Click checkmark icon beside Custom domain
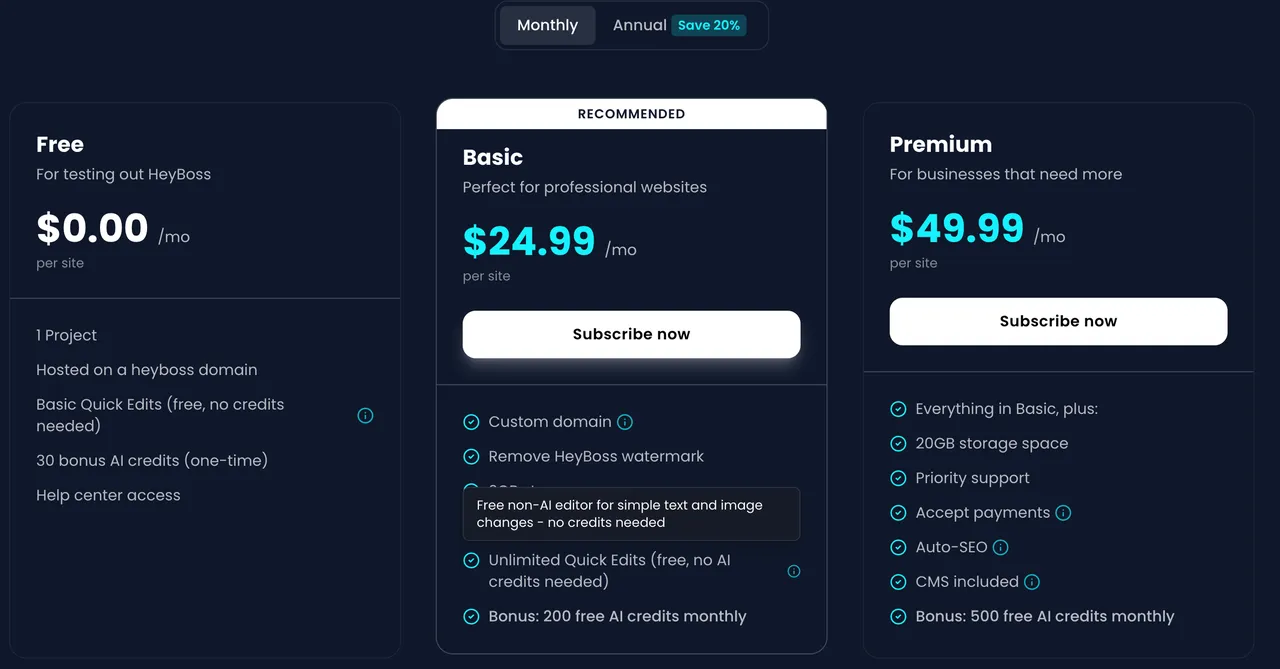This screenshot has height=669, width=1280. tap(471, 422)
